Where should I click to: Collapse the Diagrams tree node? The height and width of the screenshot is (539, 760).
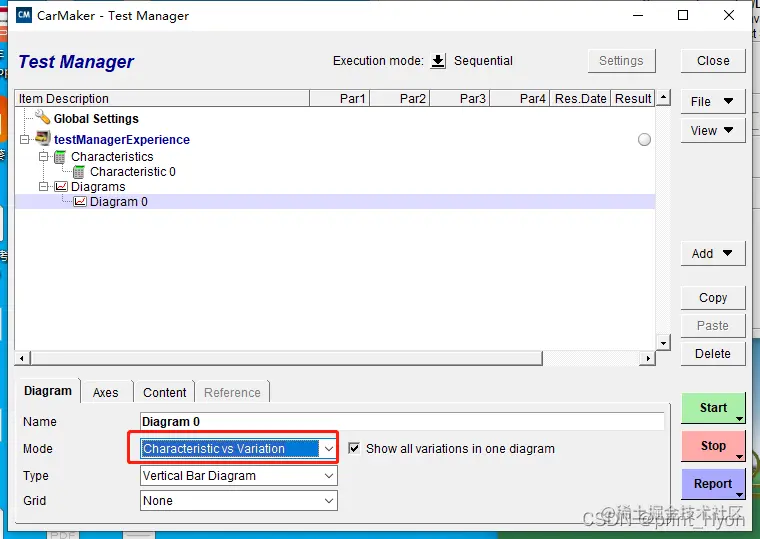43,187
